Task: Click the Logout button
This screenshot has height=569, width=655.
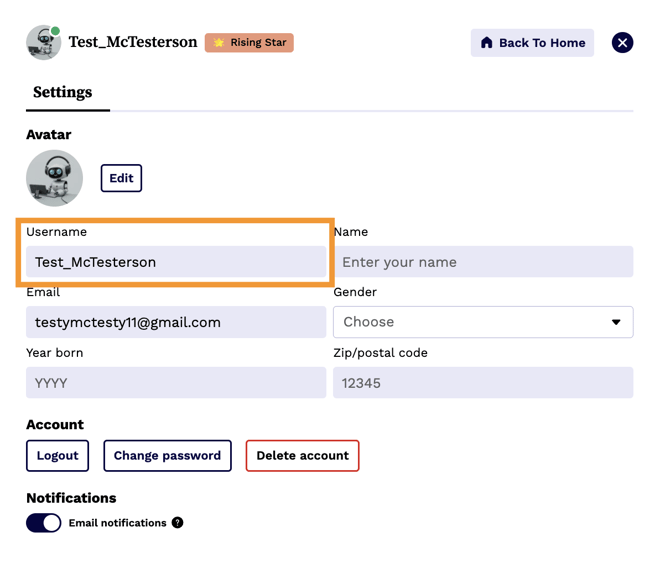Action: (57, 456)
